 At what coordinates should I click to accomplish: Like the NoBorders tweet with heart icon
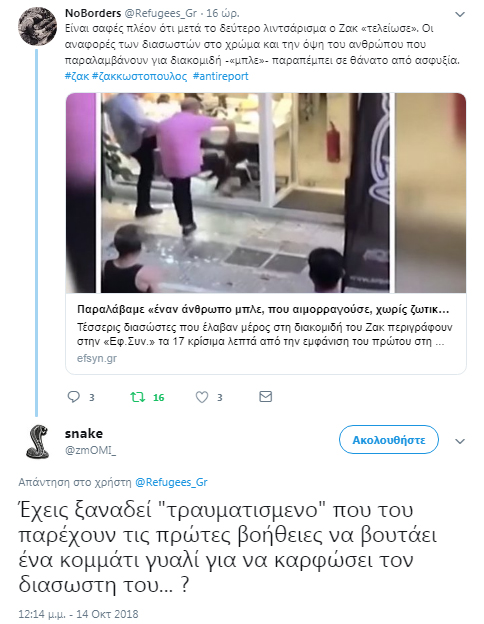click(202, 397)
